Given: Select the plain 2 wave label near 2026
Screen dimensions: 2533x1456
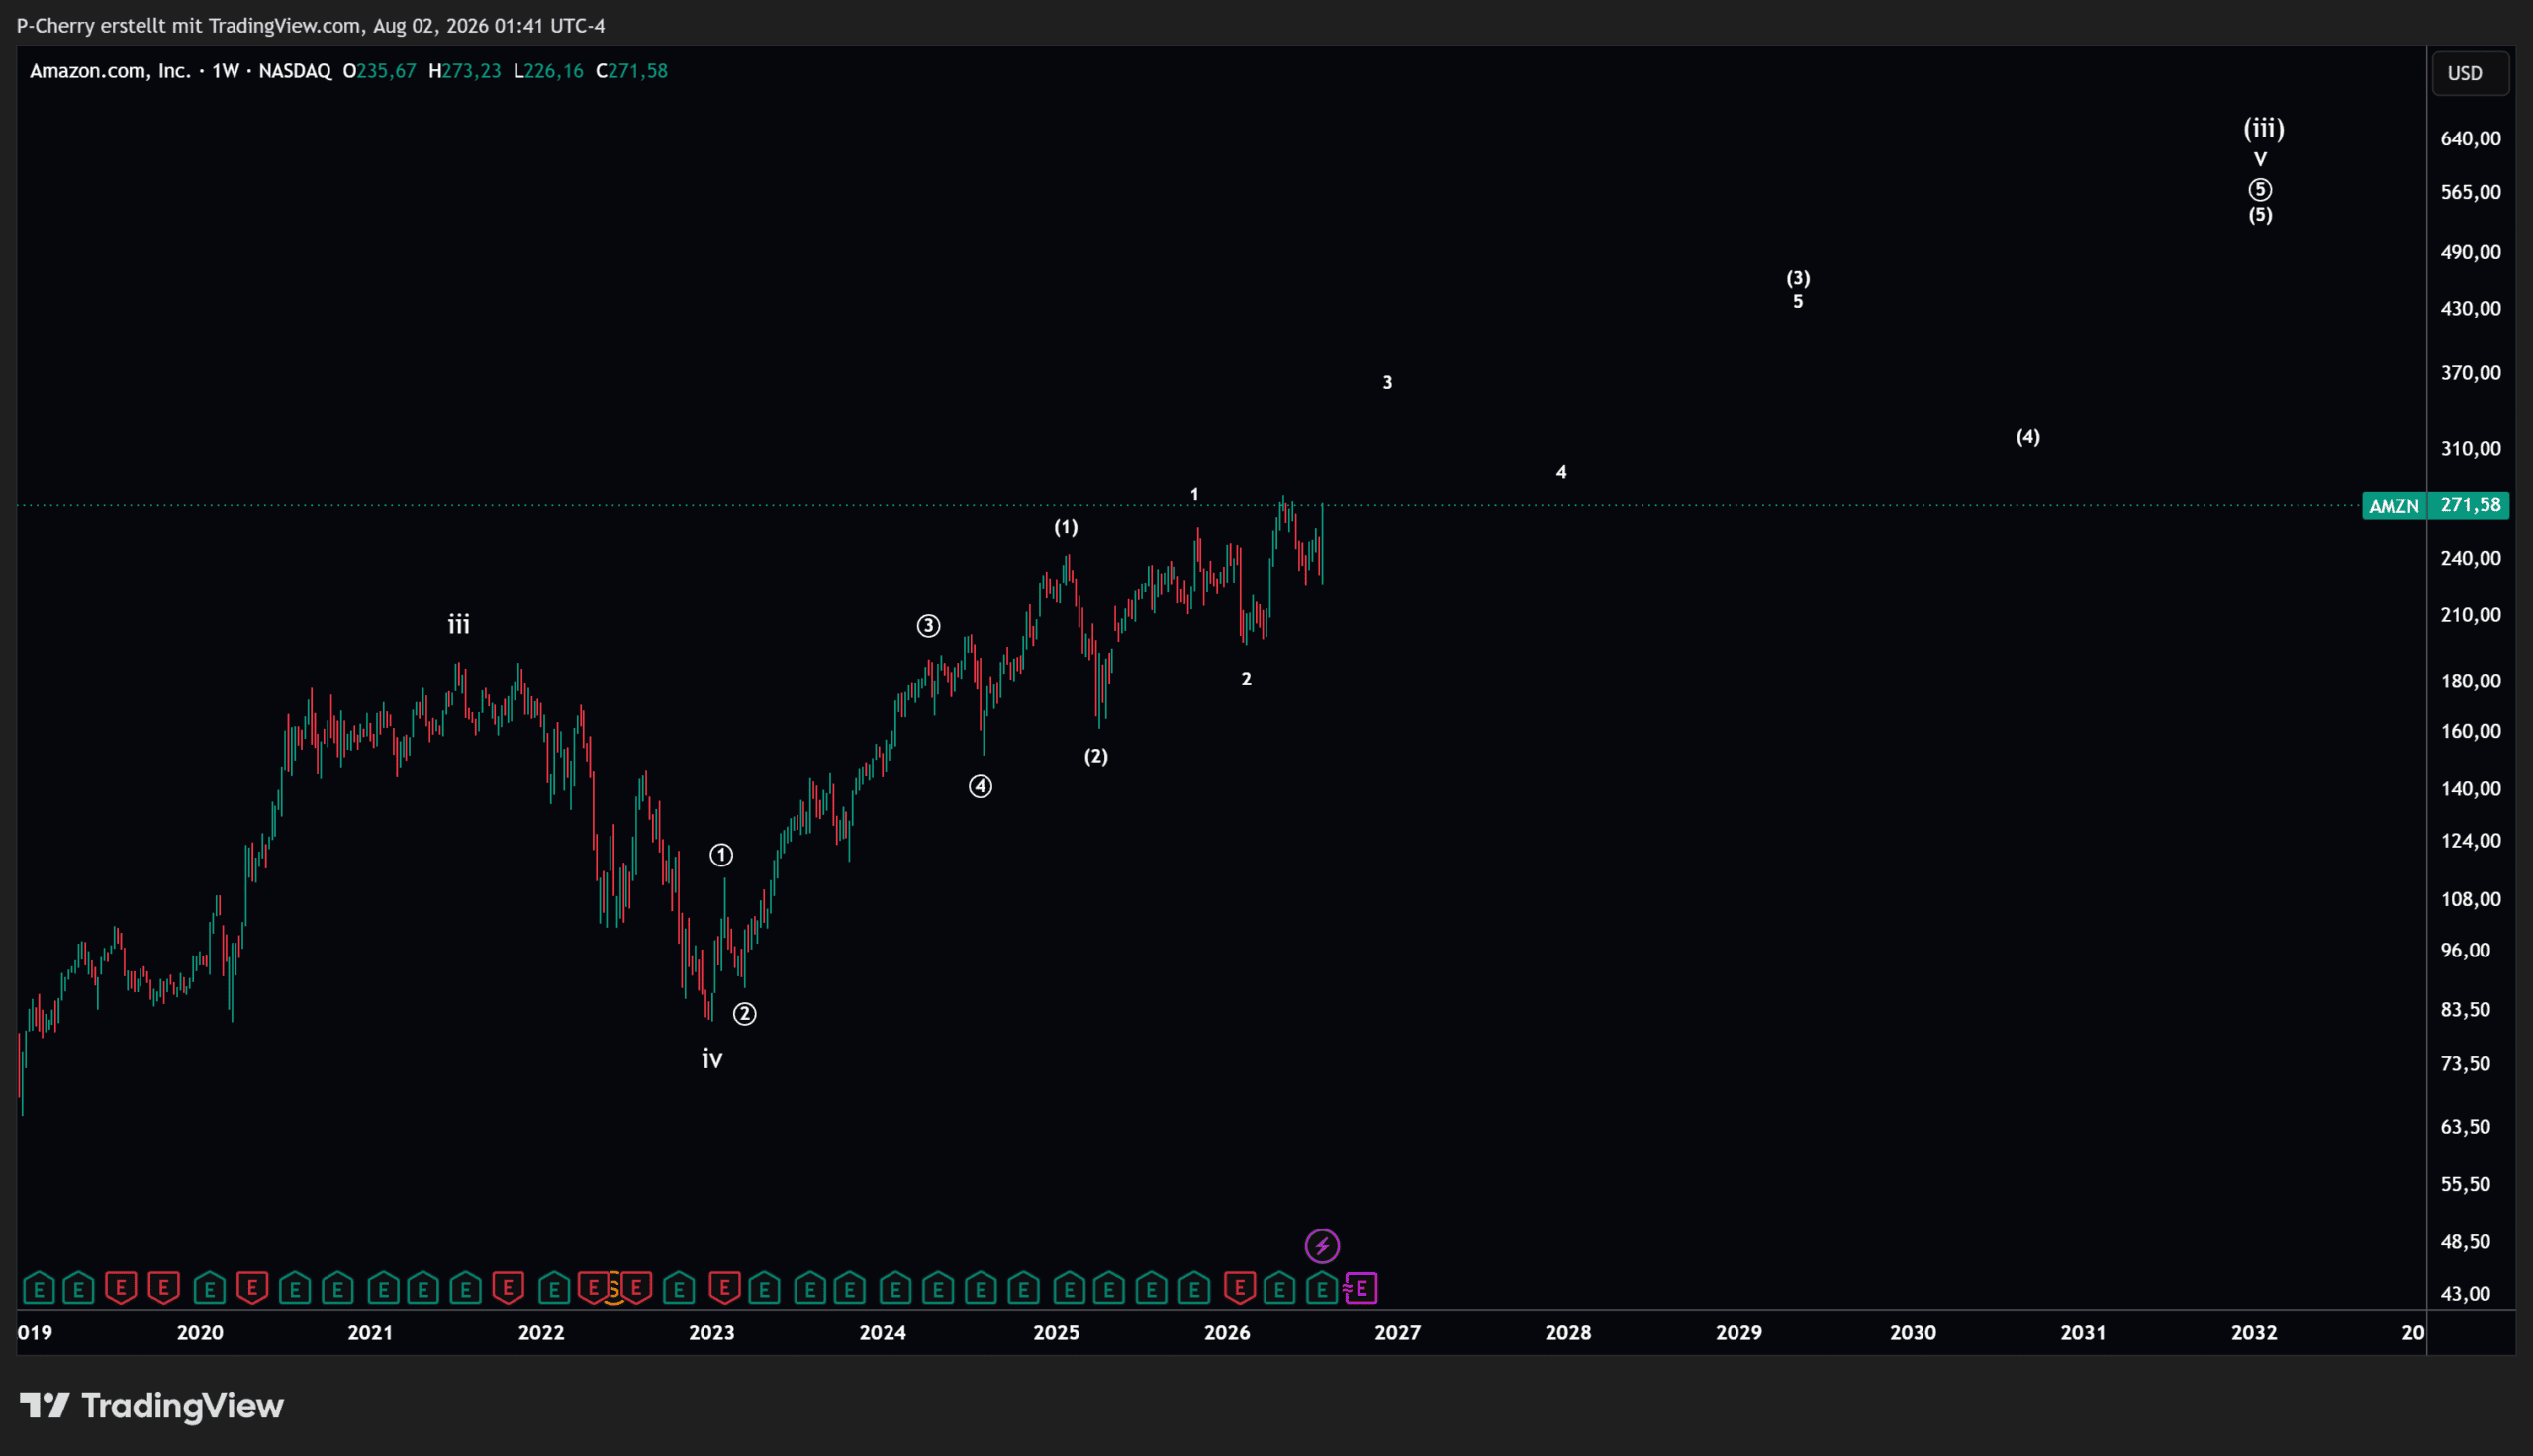Looking at the screenshot, I should (x=1246, y=679).
